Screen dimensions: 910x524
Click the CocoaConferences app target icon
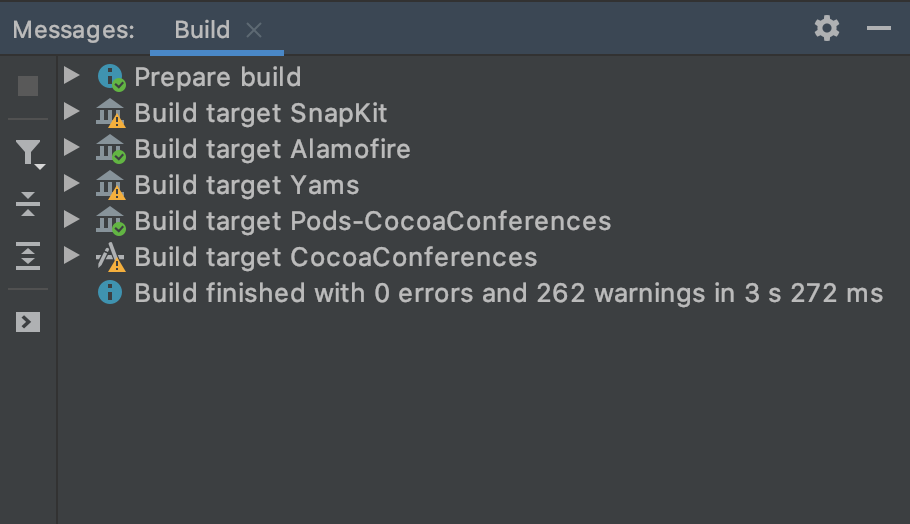click(110, 258)
